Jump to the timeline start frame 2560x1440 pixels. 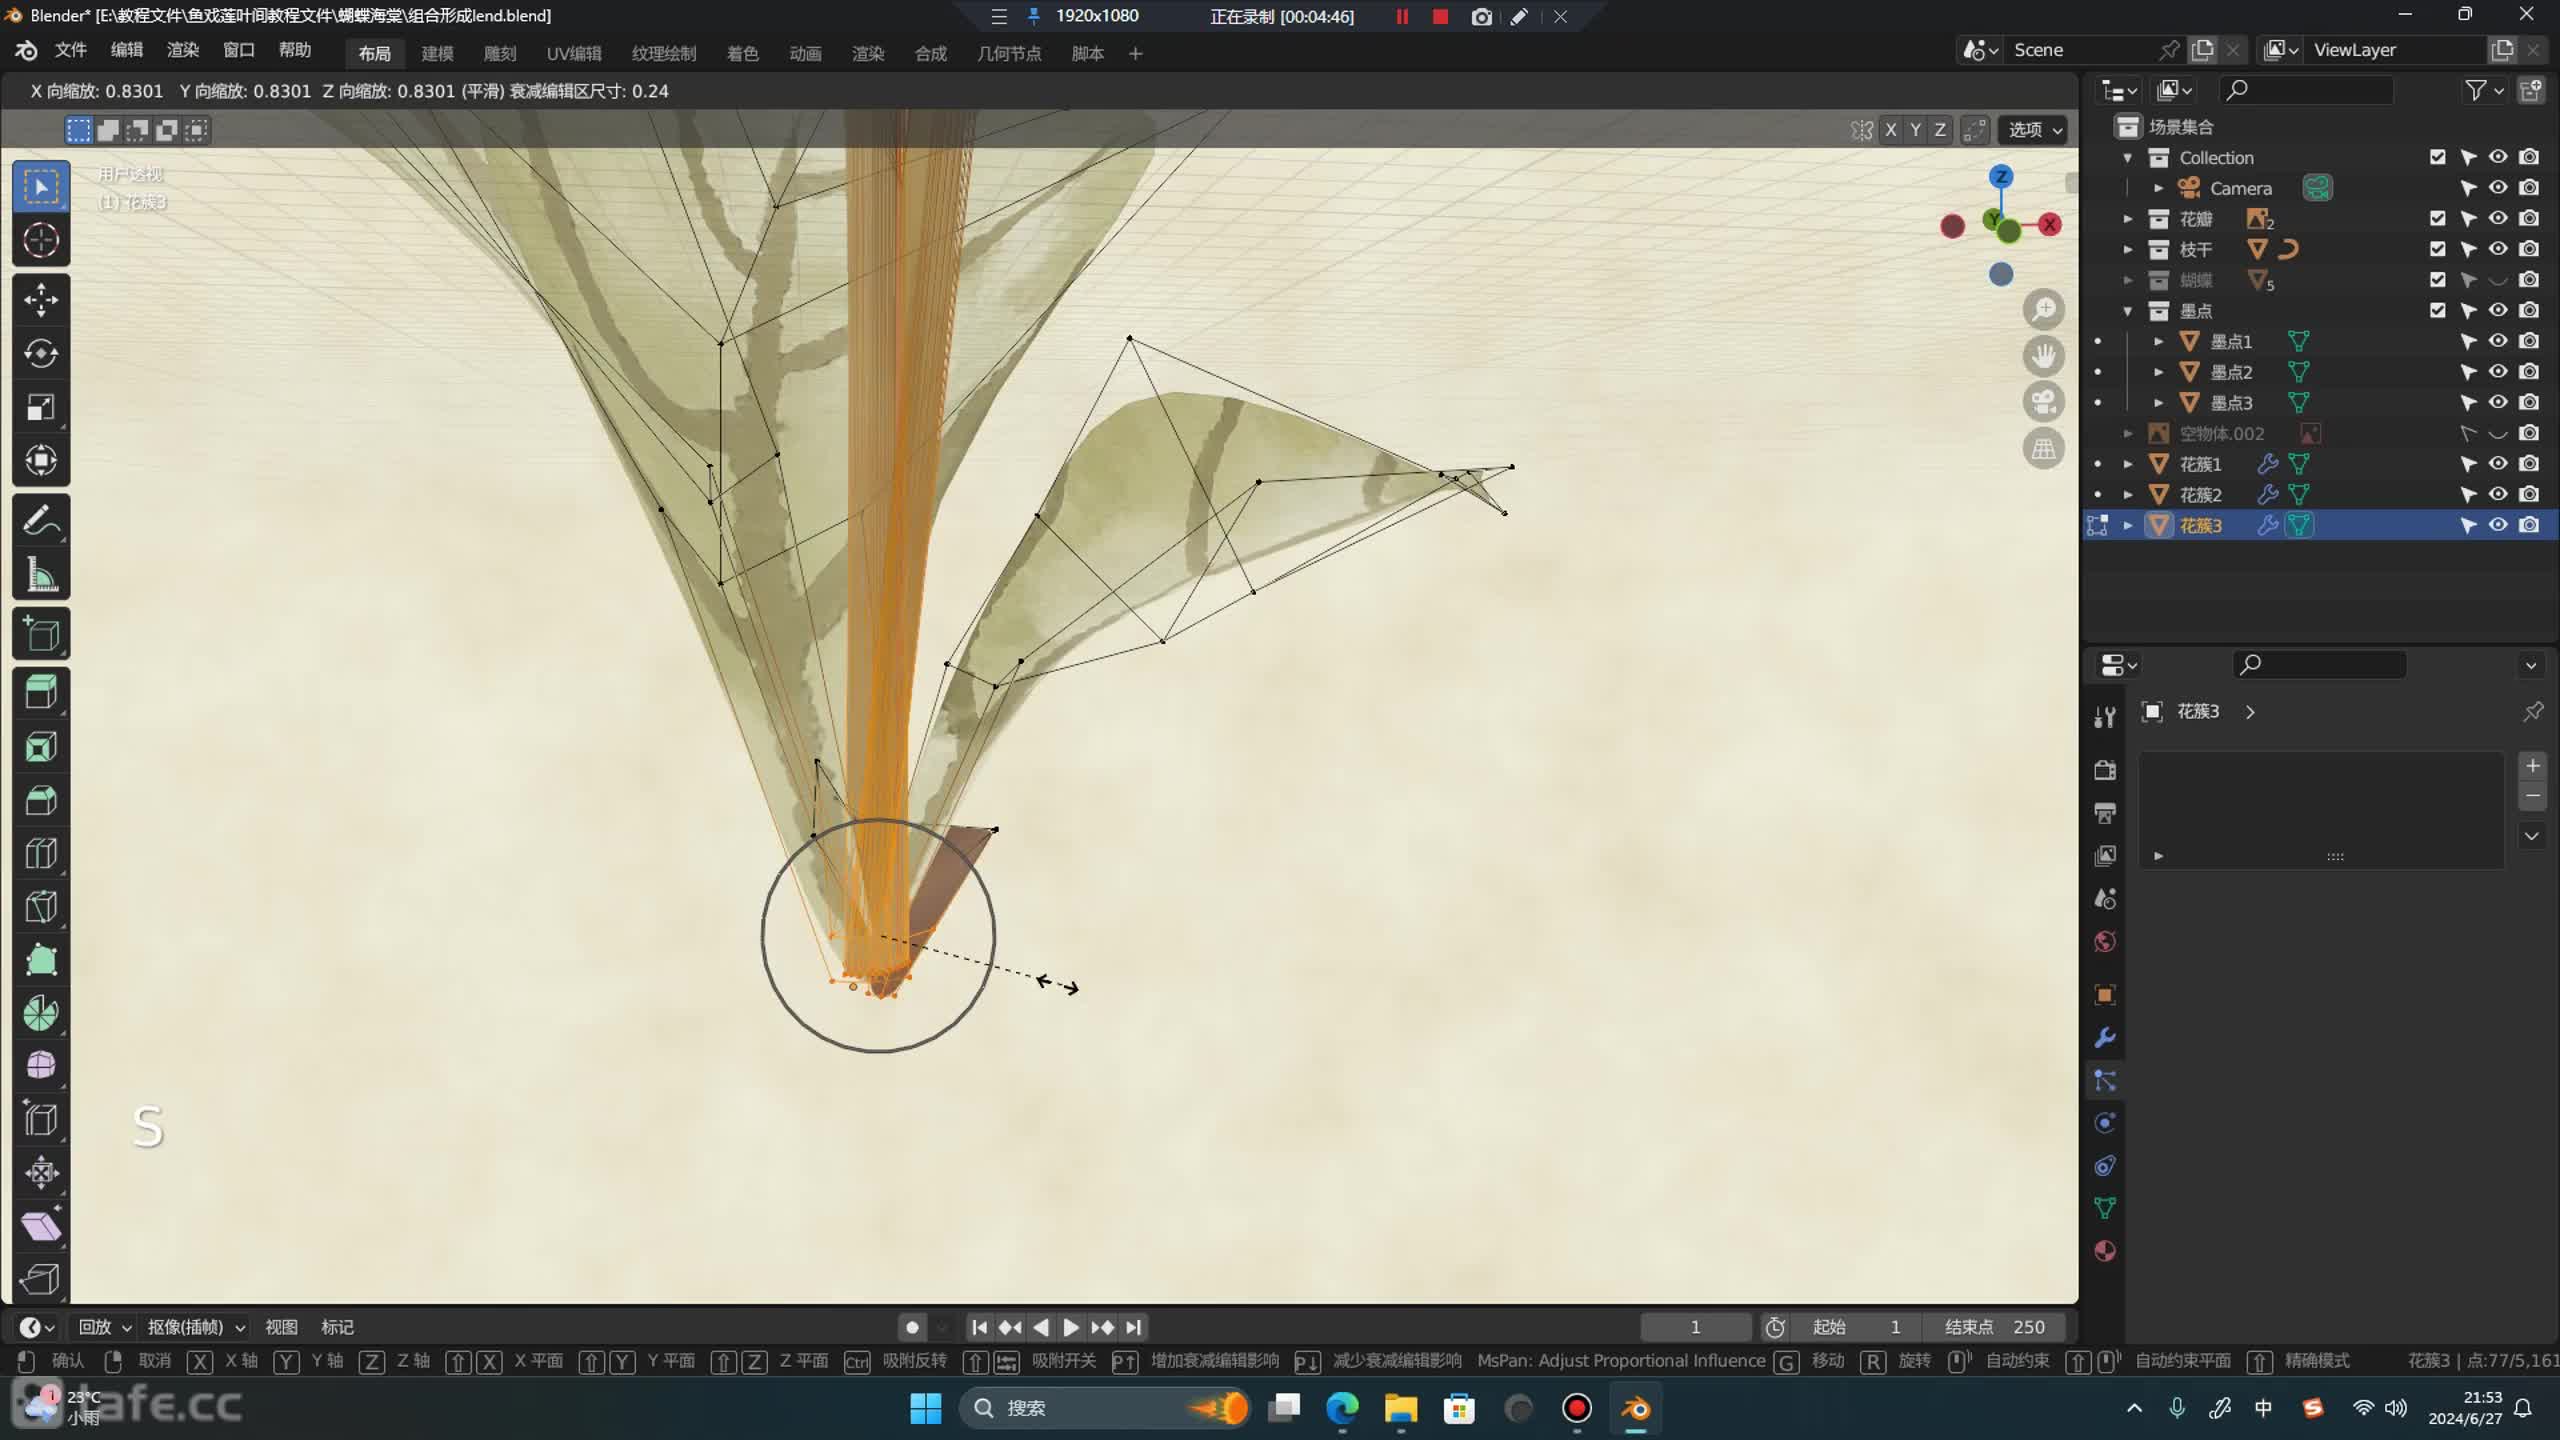[979, 1327]
